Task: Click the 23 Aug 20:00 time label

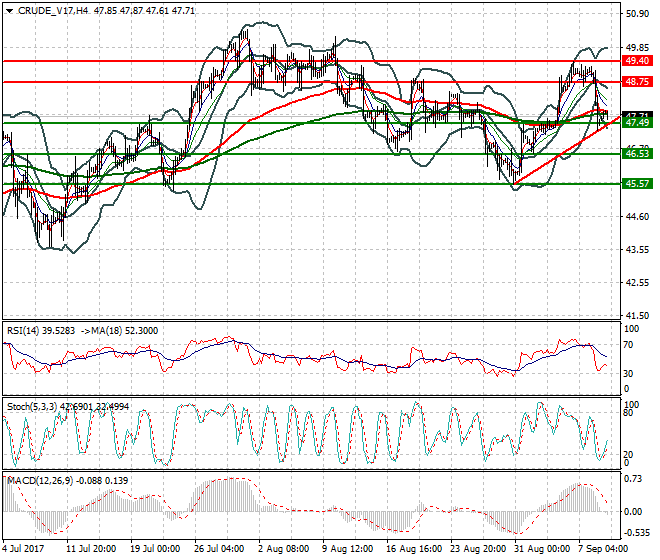Action: tap(479, 549)
